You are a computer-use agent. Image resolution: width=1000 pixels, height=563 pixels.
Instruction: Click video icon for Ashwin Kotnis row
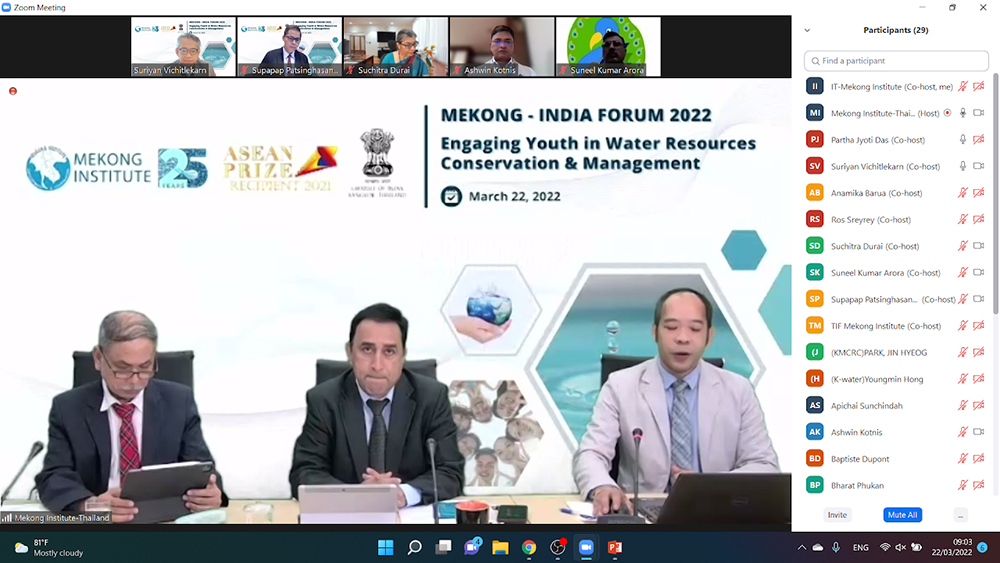pyautogui.click(x=978, y=432)
